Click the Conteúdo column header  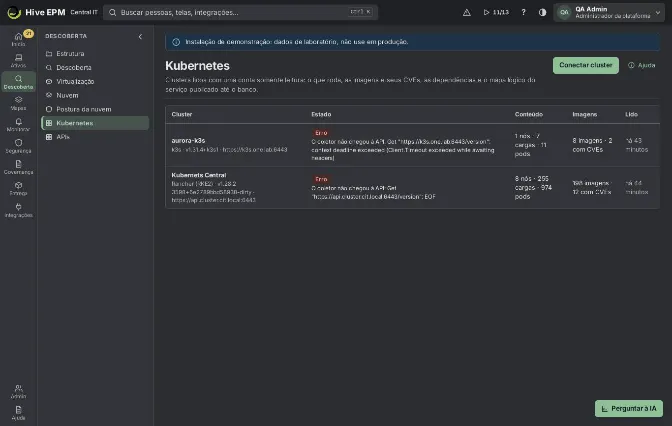pos(529,114)
